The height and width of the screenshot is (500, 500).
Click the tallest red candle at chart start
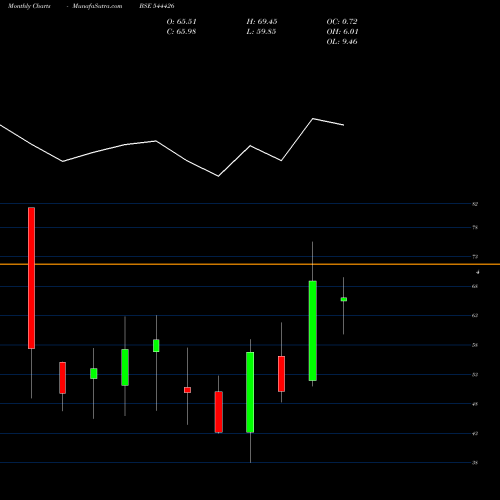pyautogui.click(x=31, y=278)
